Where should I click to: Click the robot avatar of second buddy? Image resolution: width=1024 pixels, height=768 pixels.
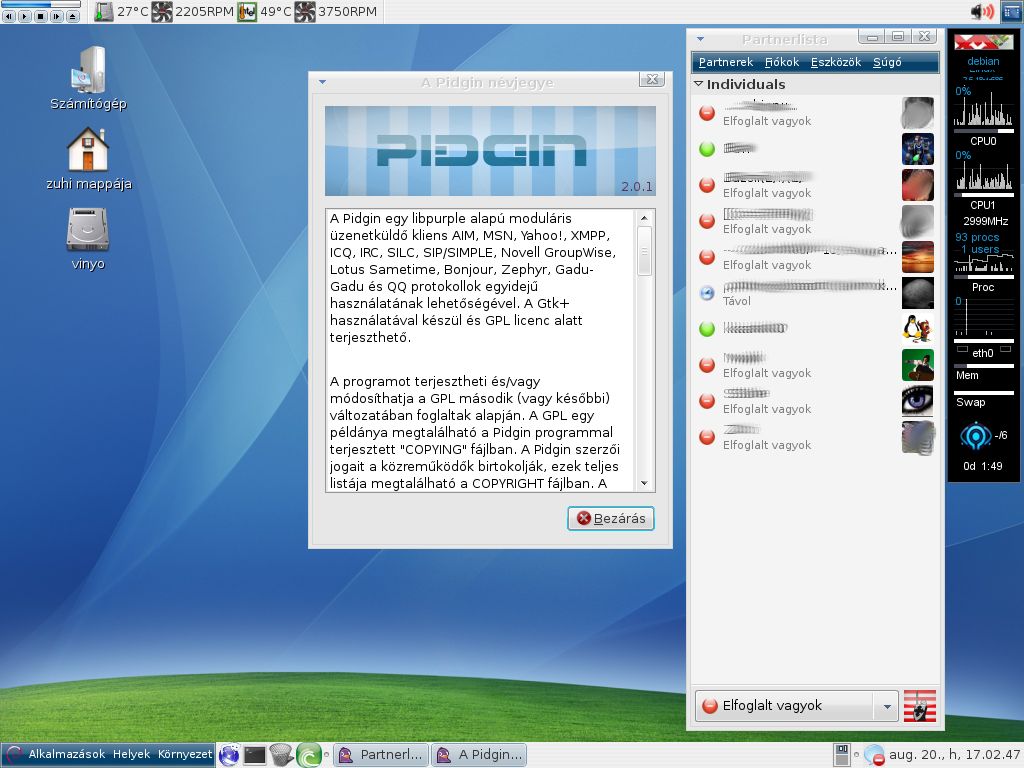click(x=918, y=149)
